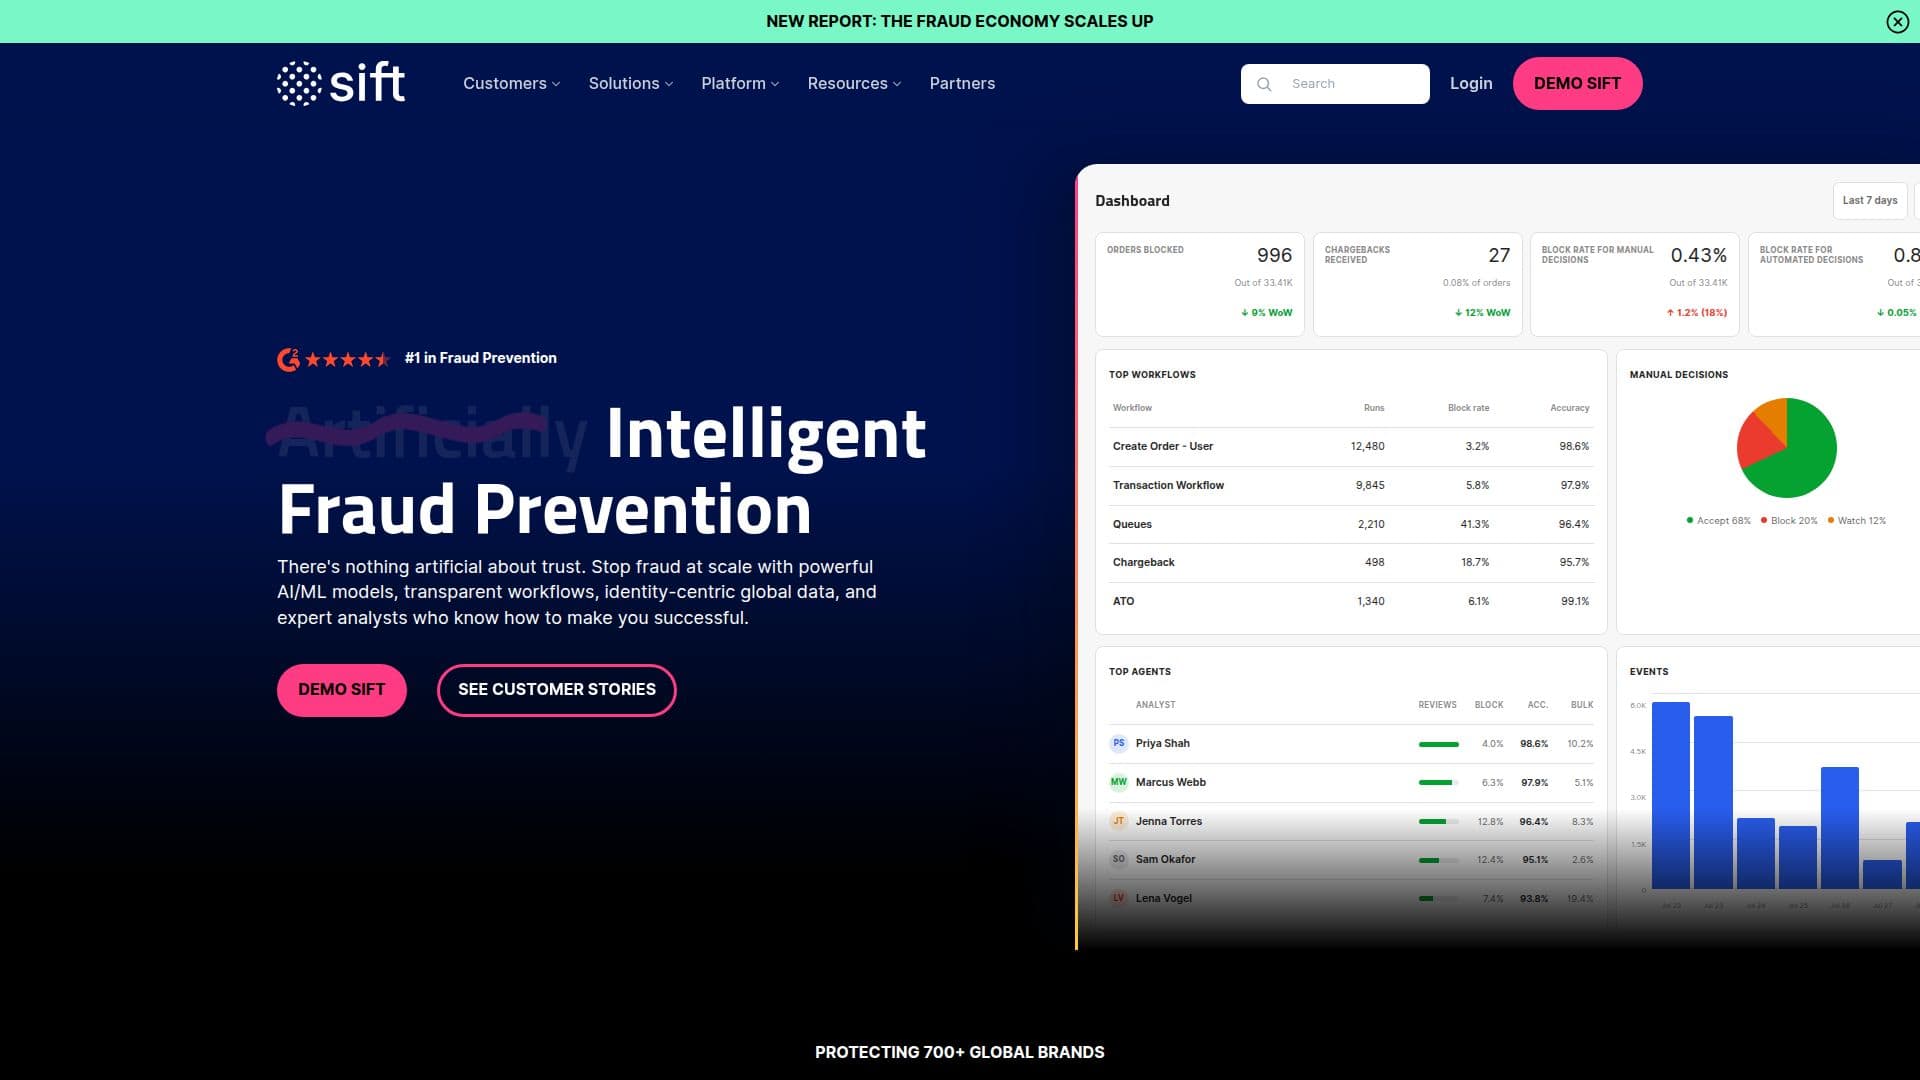
Task: Click the Marcus Webb MW avatar
Action: (1119, 782)
